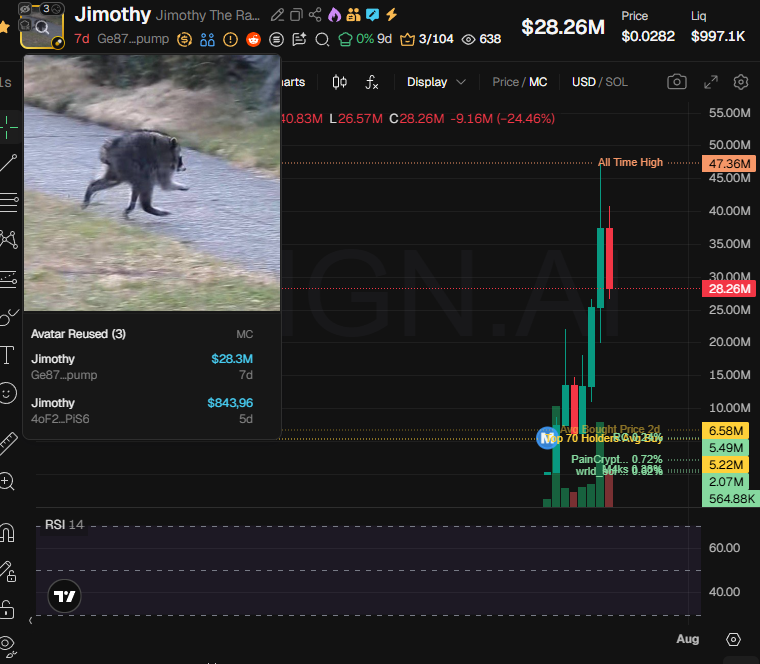Take a chart snapshot with camera icon
The width and height of the screenshot is (760, 664).
coord(677,81)
